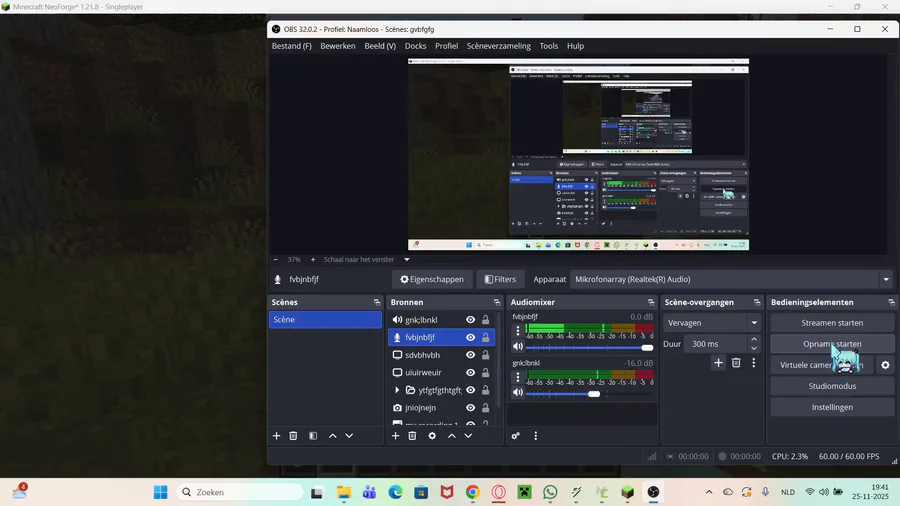Open the Tools menu
This screenshot has height=506, width=900.
[548, 46]
